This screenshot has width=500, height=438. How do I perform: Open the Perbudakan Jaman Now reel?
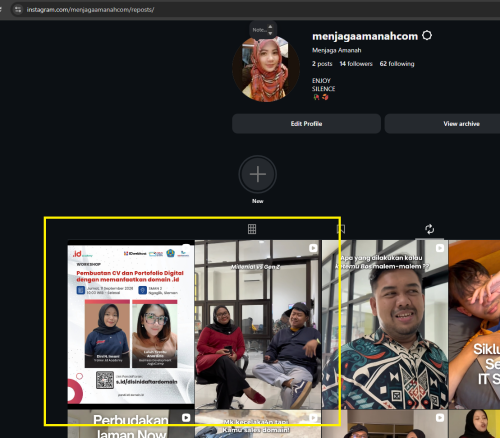[131, 424]
